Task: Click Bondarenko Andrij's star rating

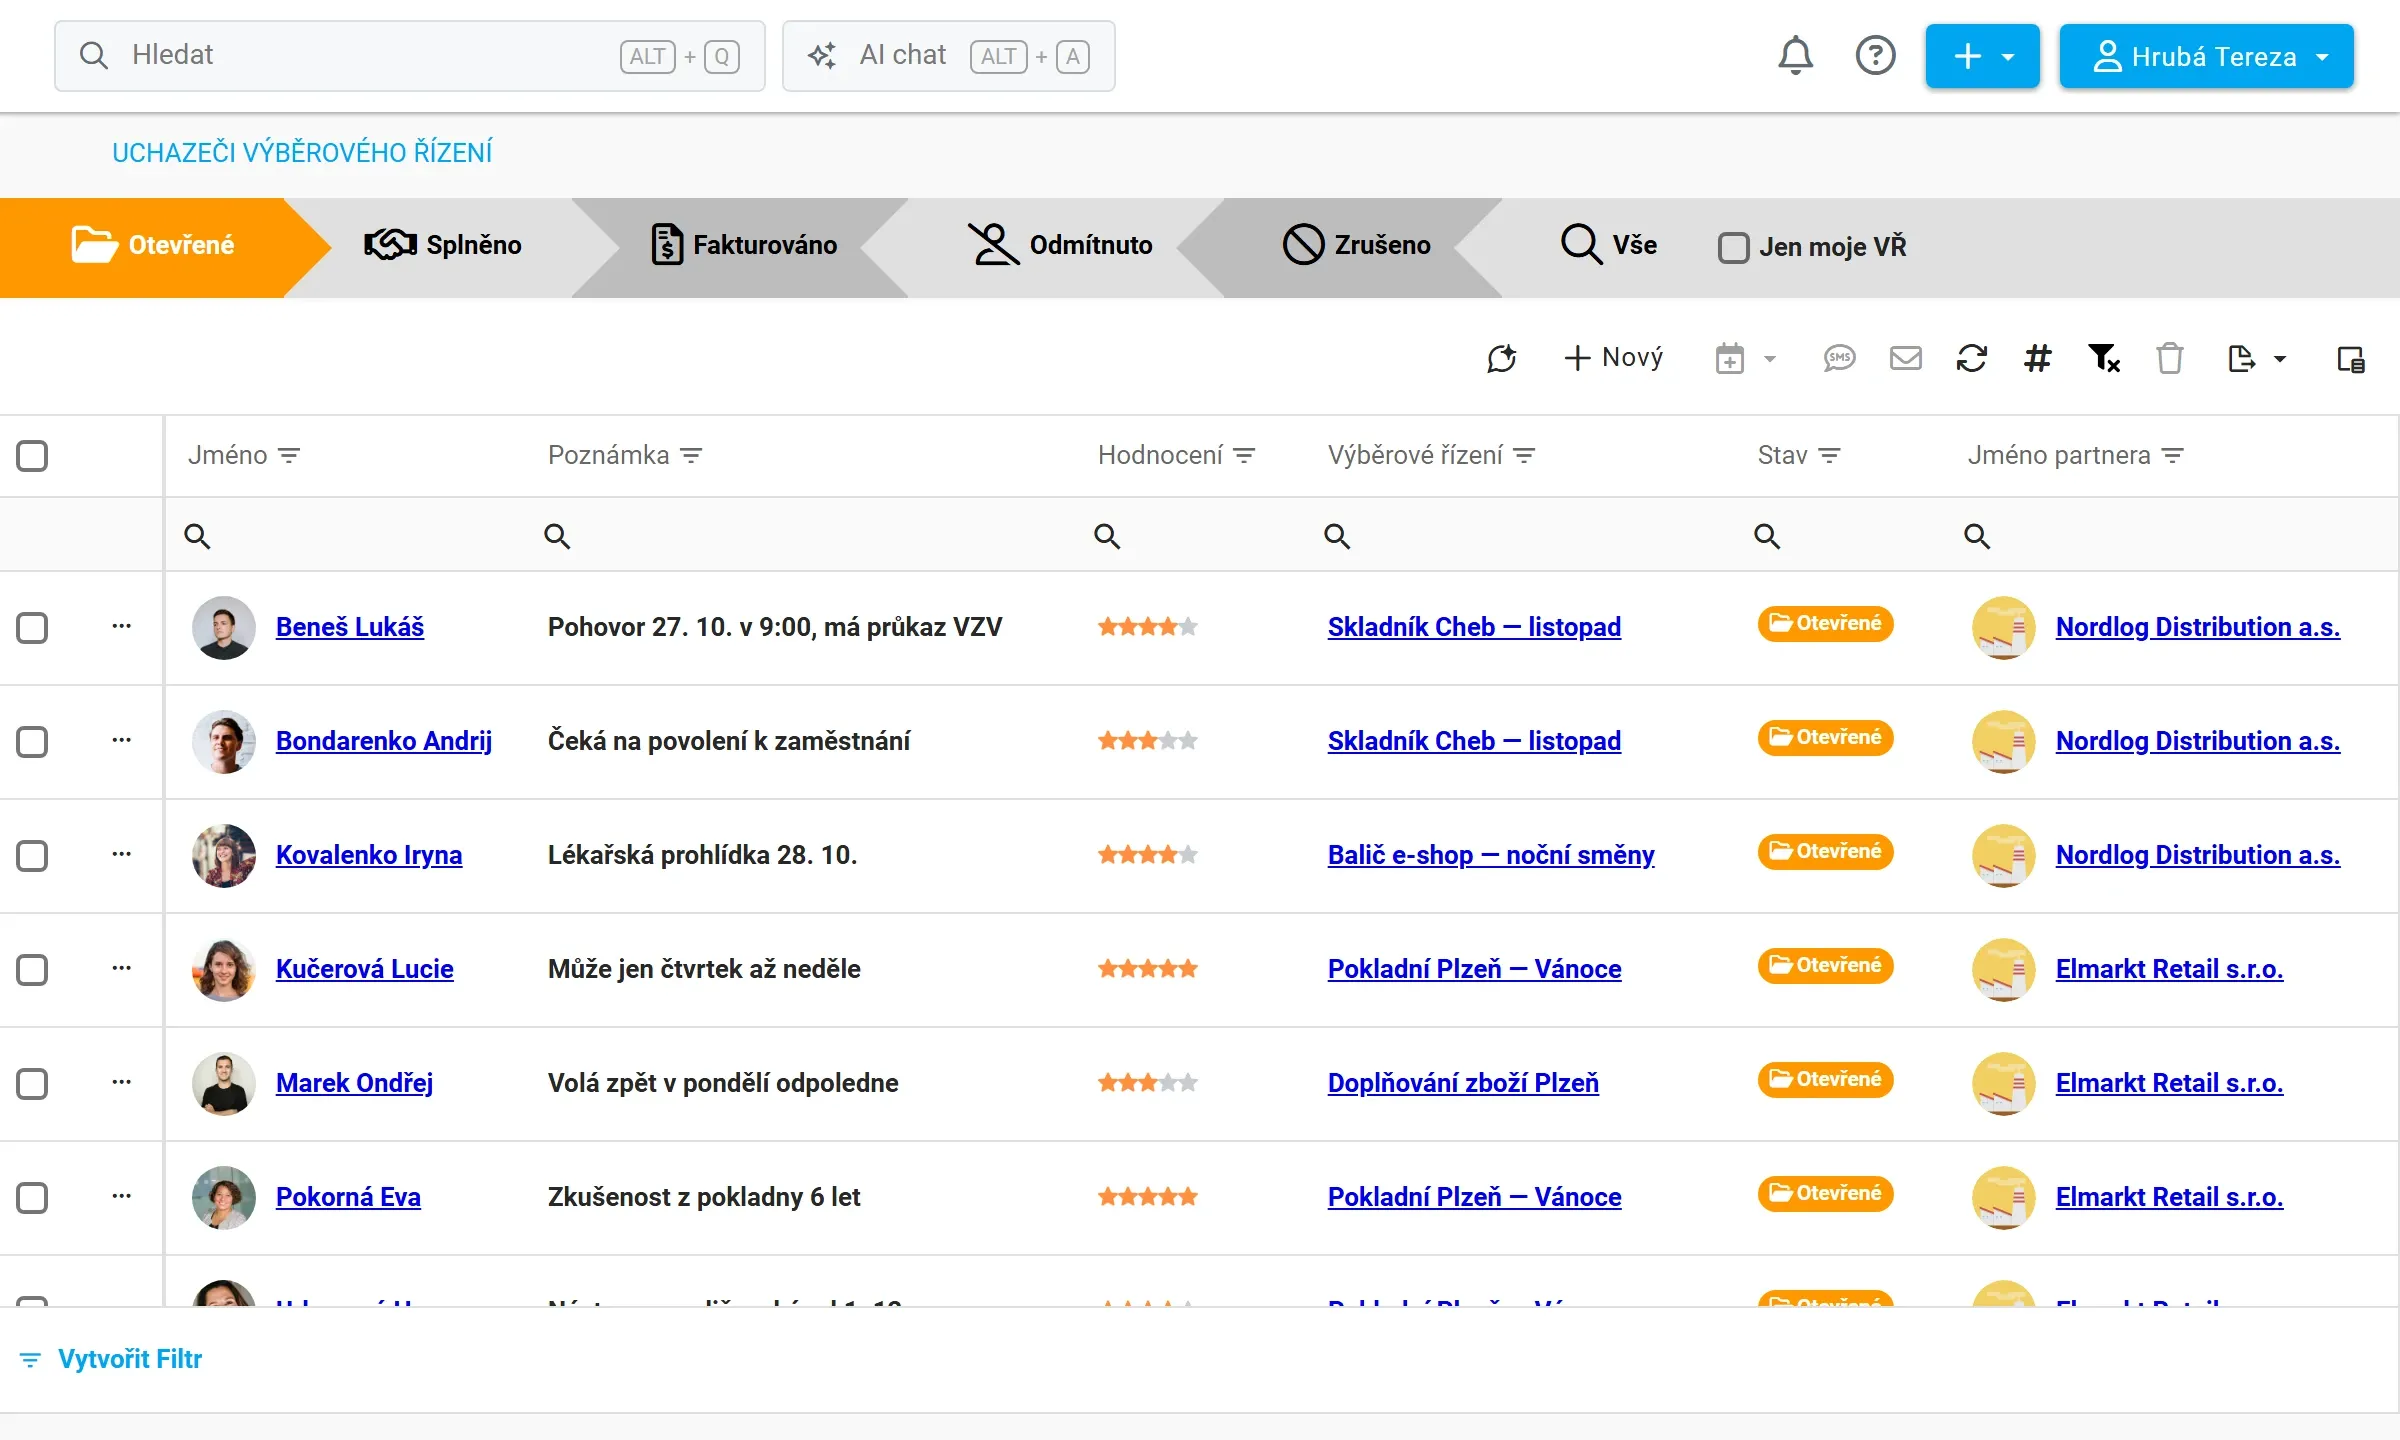Action: [x=1147, y=741]
